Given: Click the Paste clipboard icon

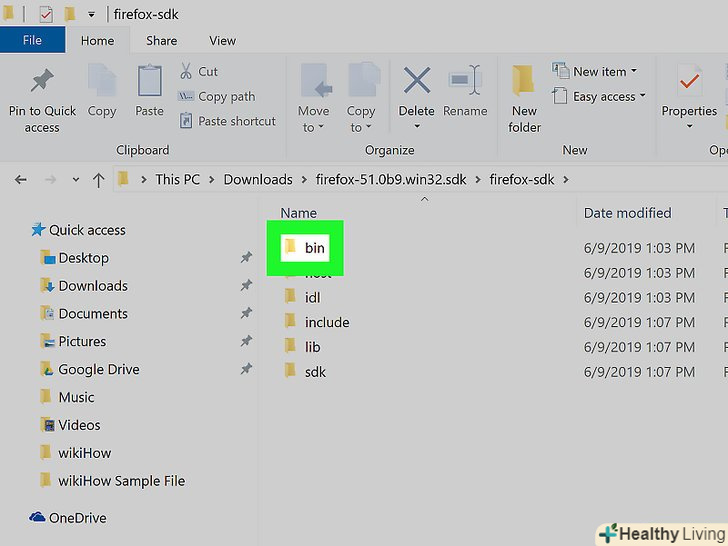Looking at the screenshot, I should (150, 81).
